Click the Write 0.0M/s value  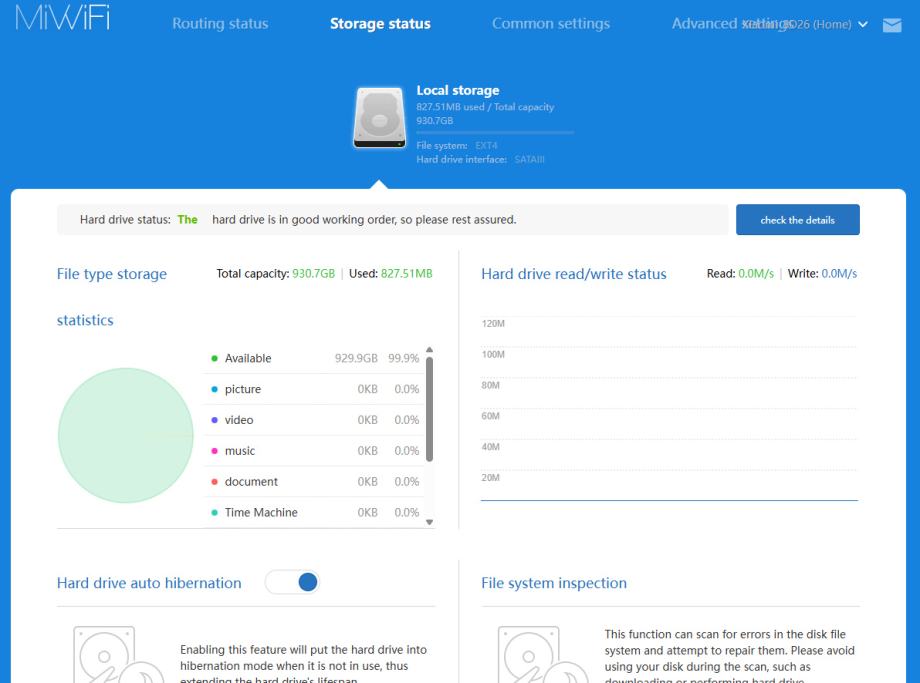click(x=839, y=273)
